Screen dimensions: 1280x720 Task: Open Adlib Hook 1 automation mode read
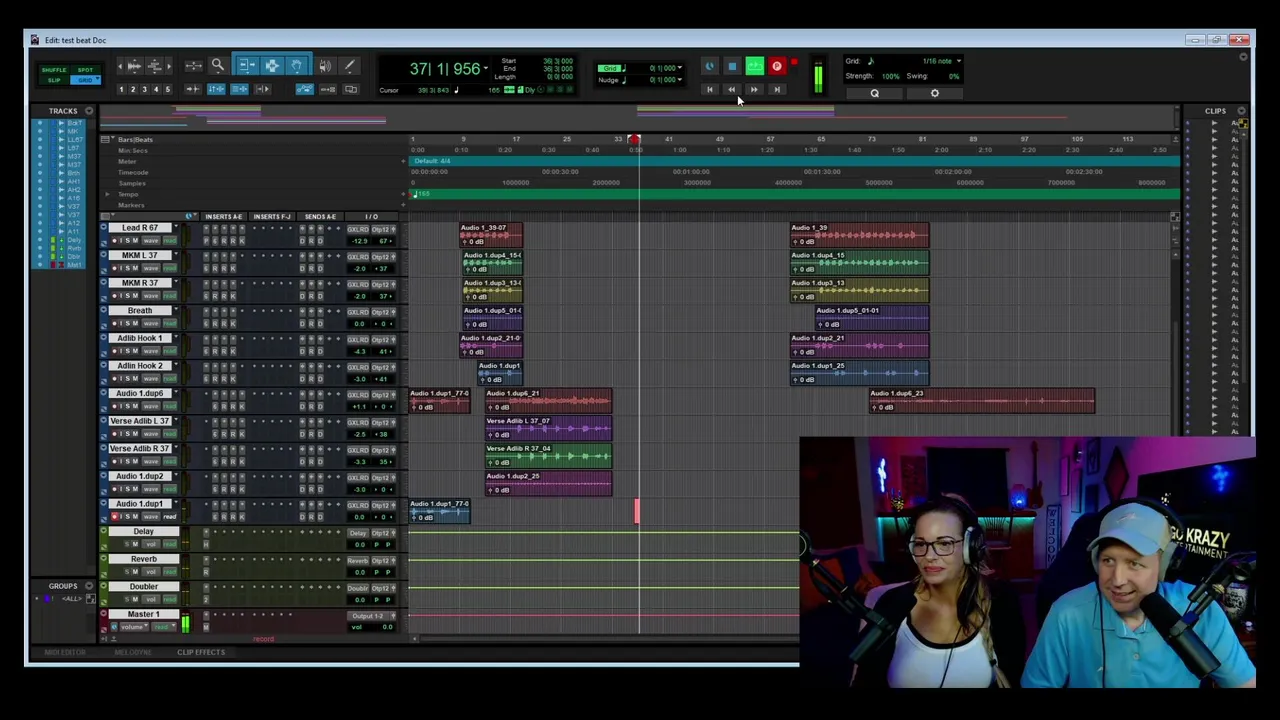[x=170, y=352]
